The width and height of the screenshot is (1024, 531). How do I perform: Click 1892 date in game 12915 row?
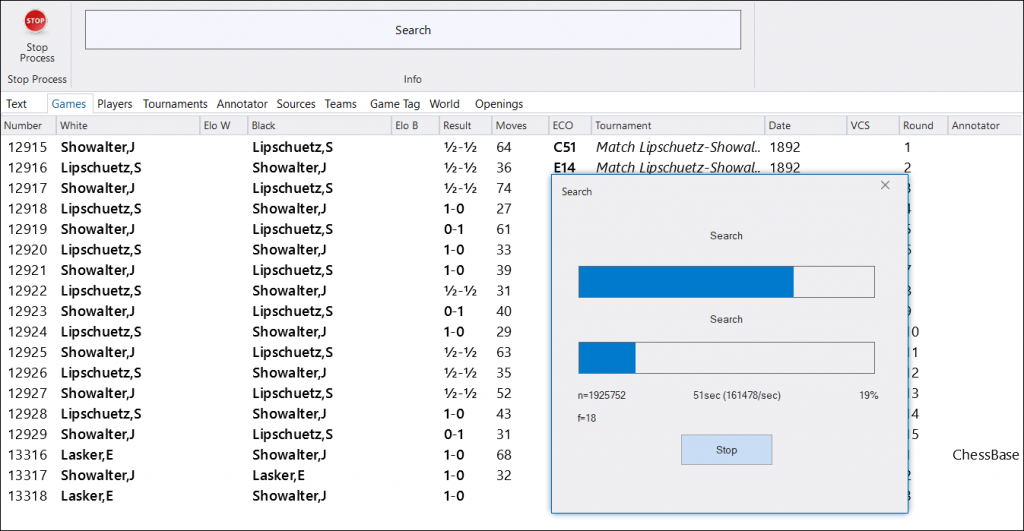(785, 148)
